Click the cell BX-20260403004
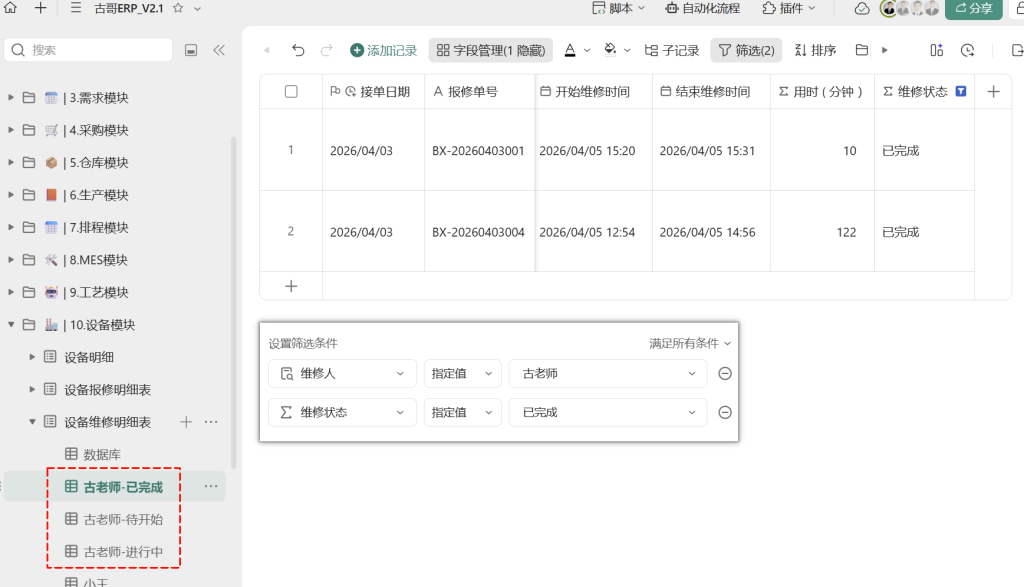This screenshot has height=587, width=1024. (x=478, y=232)
